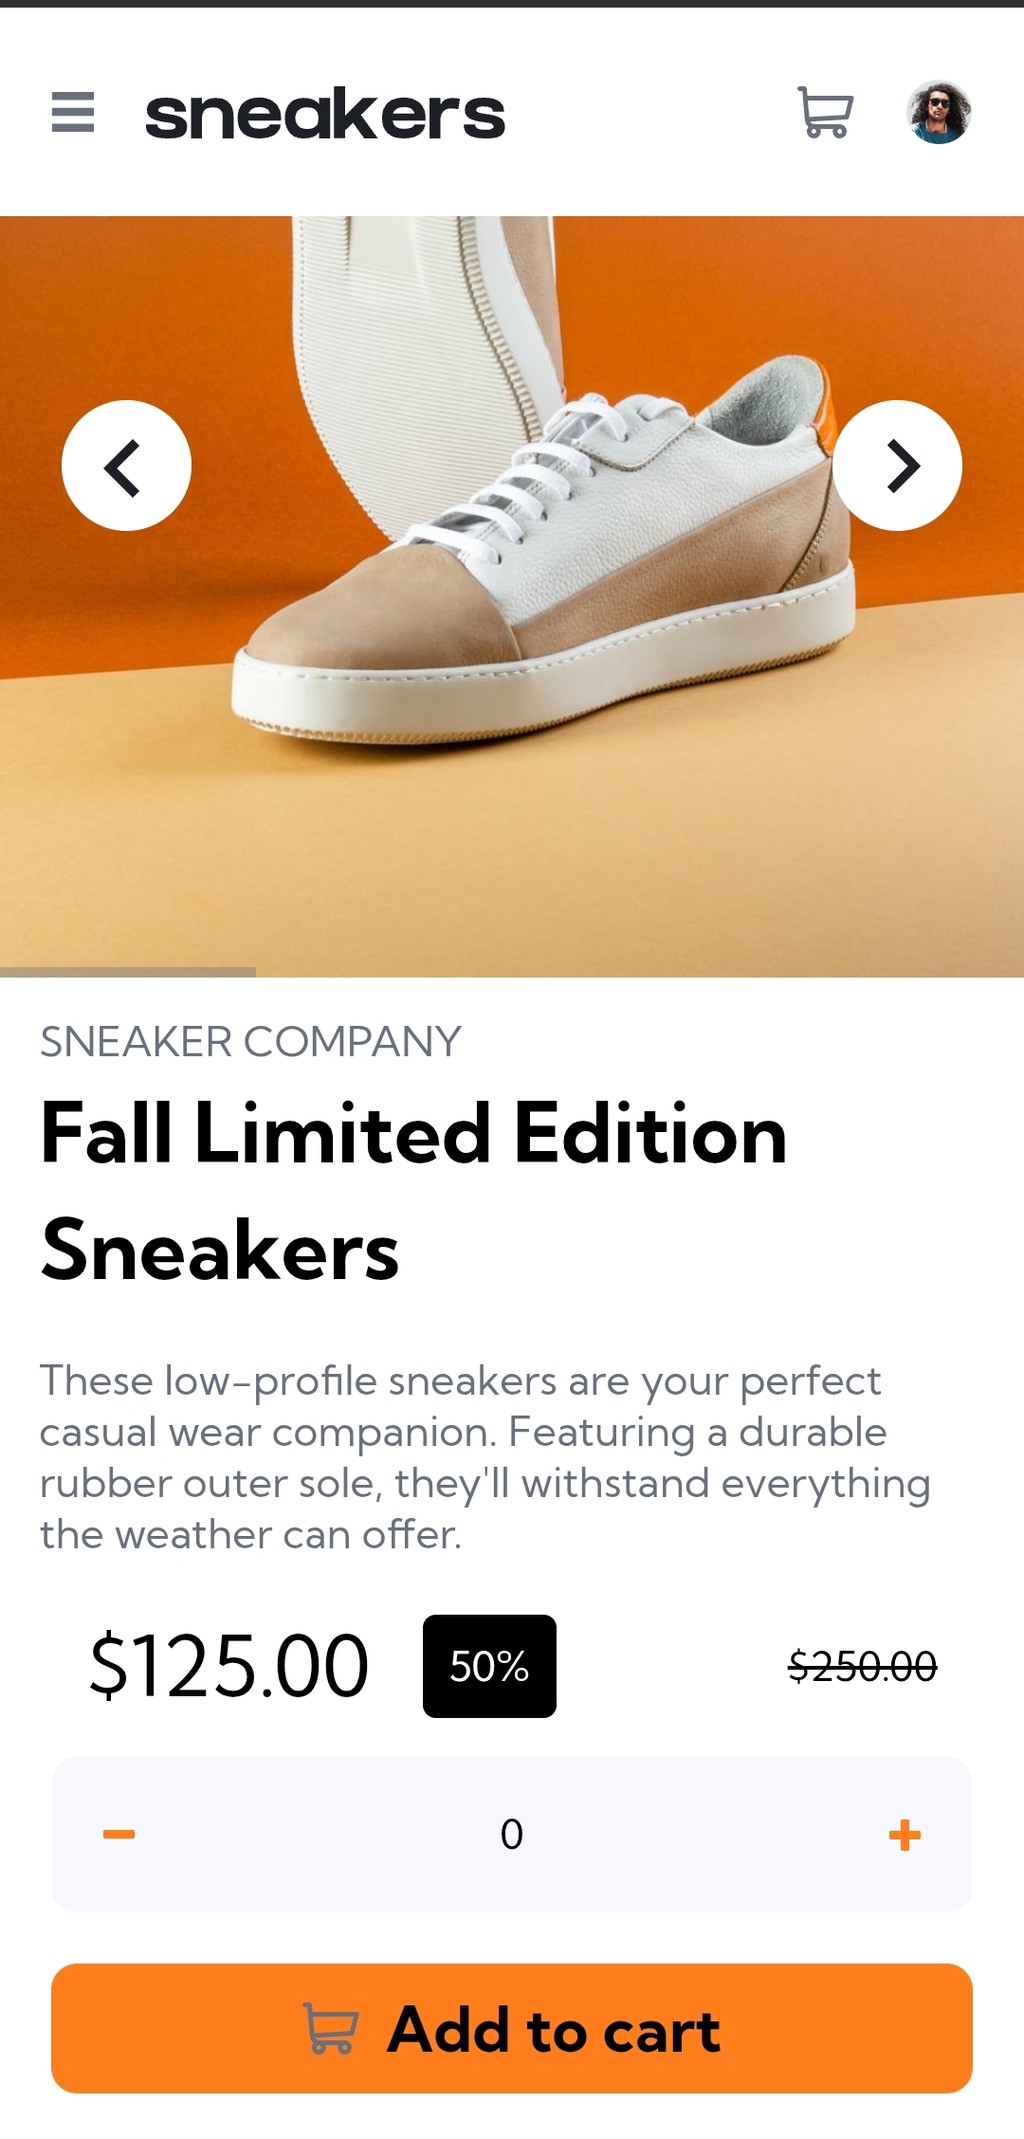This screenshot has height=2139, width=1024.
Task: Click the Fall Limited Edition Sneakers heading
Action: 414,1191
